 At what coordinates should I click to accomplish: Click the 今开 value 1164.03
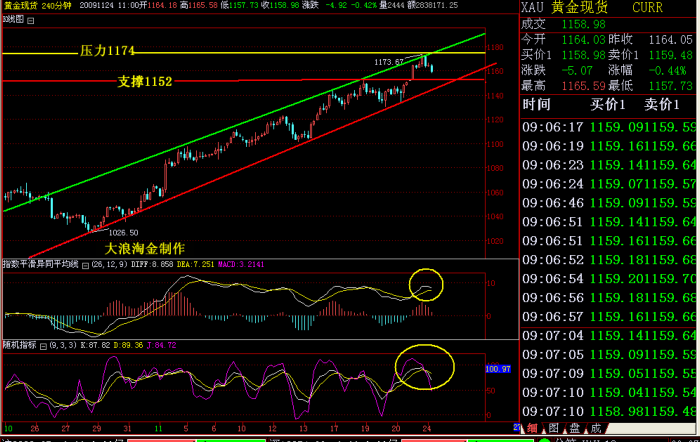pyautogui.click(x=583, y=40)
